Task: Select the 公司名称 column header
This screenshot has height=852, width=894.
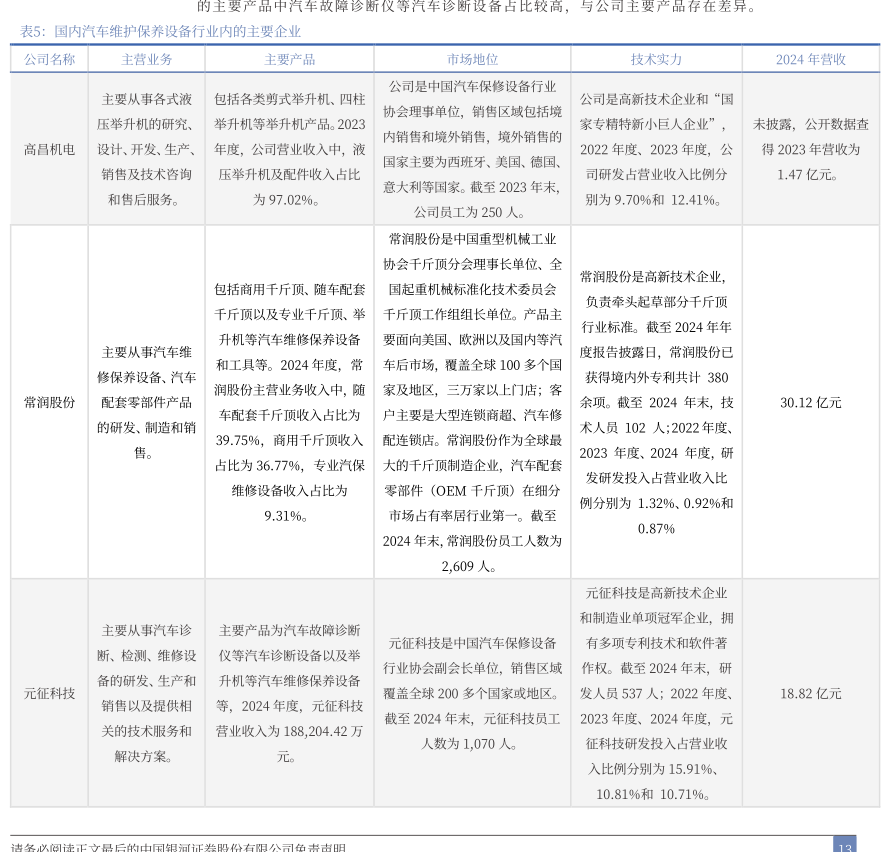Action: pos(49,59)
